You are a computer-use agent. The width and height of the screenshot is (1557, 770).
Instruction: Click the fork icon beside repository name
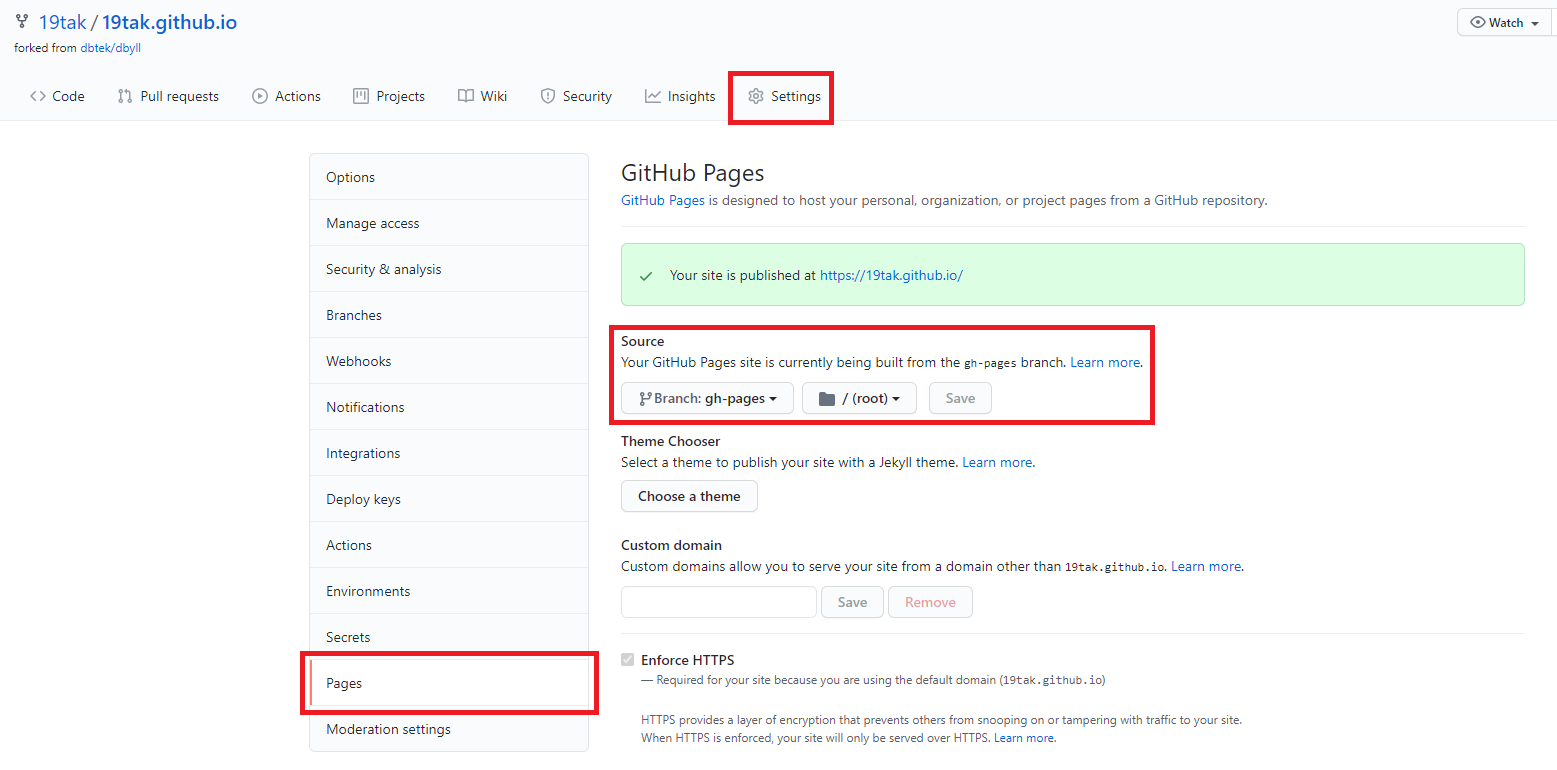click(x=22, y=21)
